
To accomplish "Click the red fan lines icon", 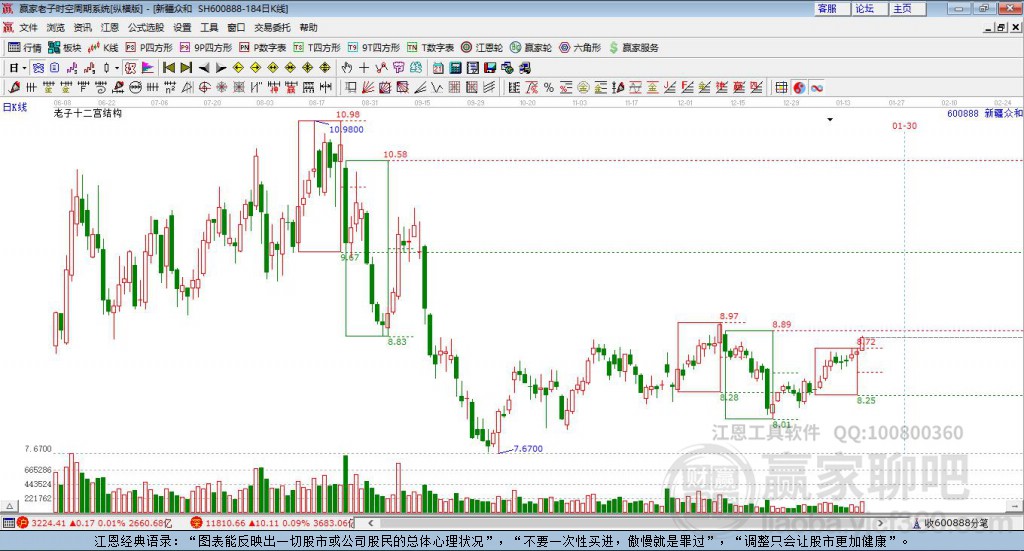I will click(368, 87).
